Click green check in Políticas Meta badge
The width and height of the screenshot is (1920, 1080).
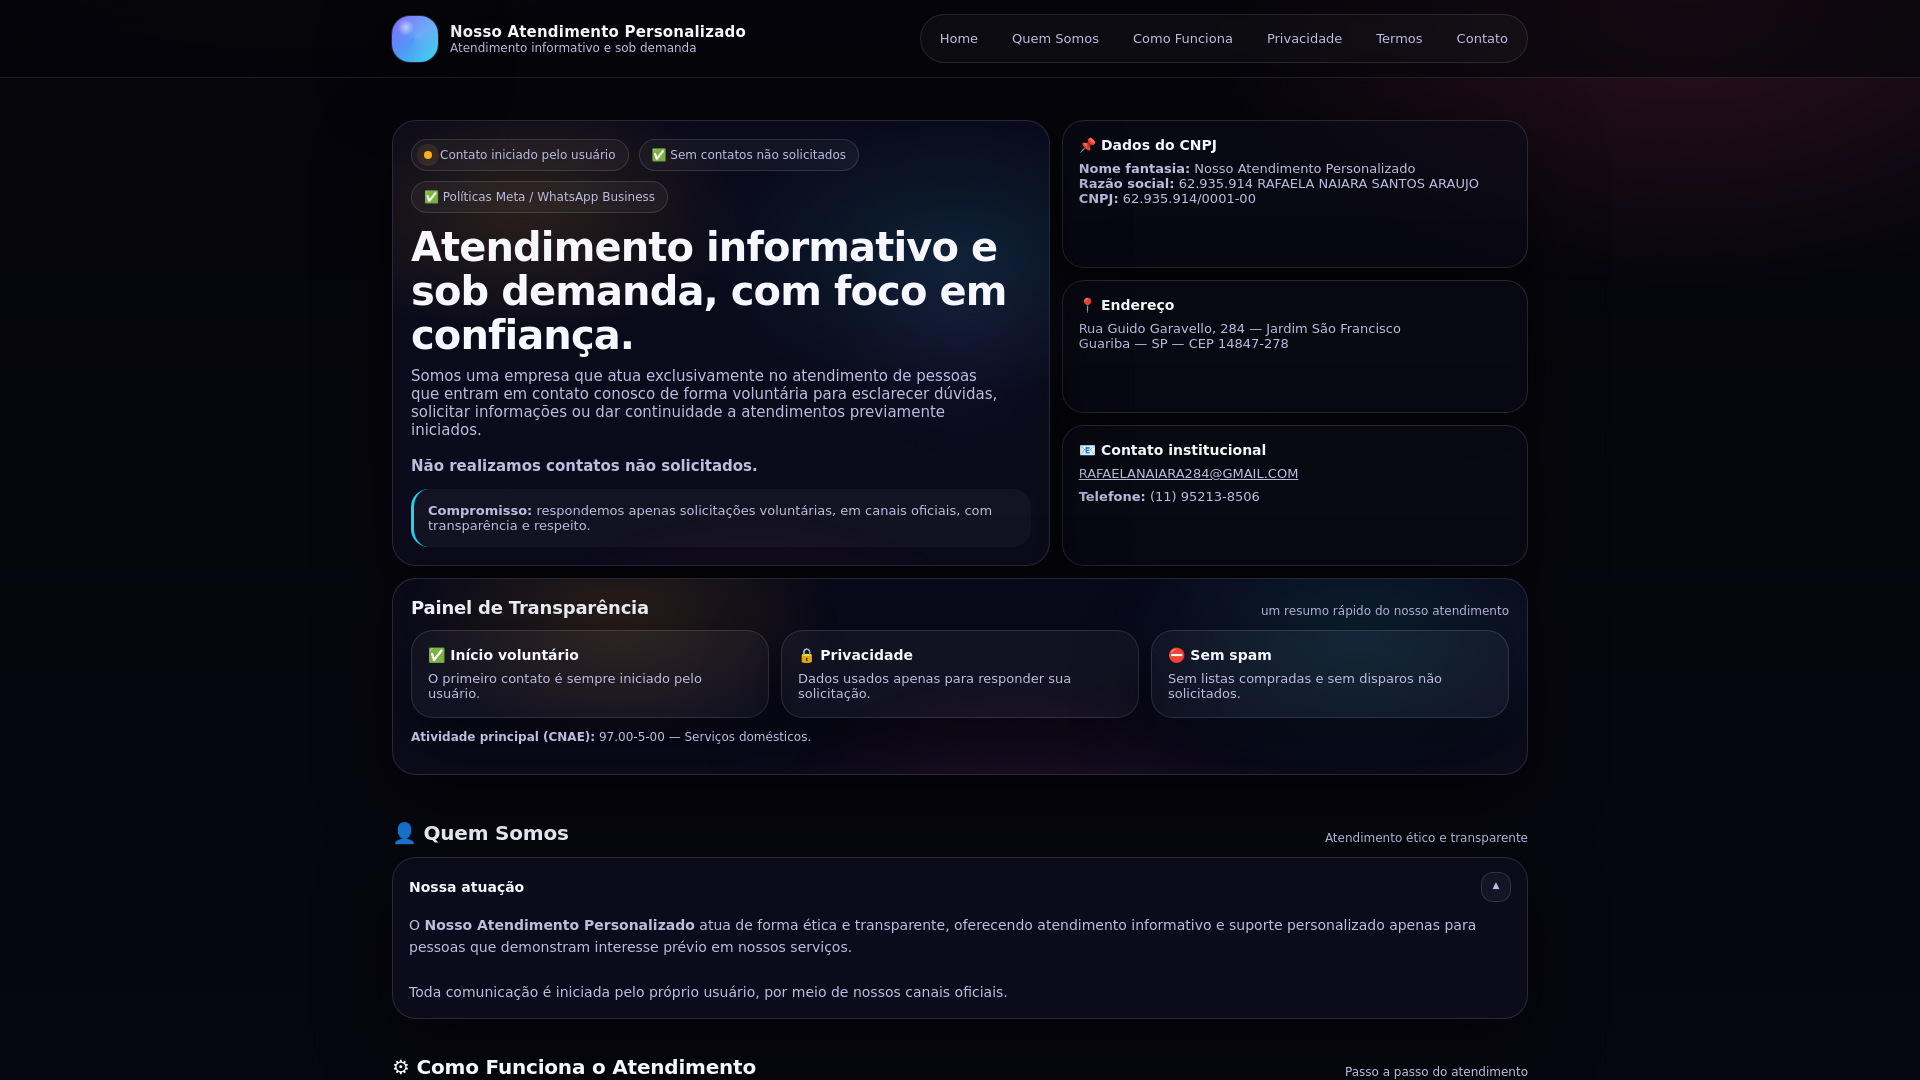coord(431,197)
